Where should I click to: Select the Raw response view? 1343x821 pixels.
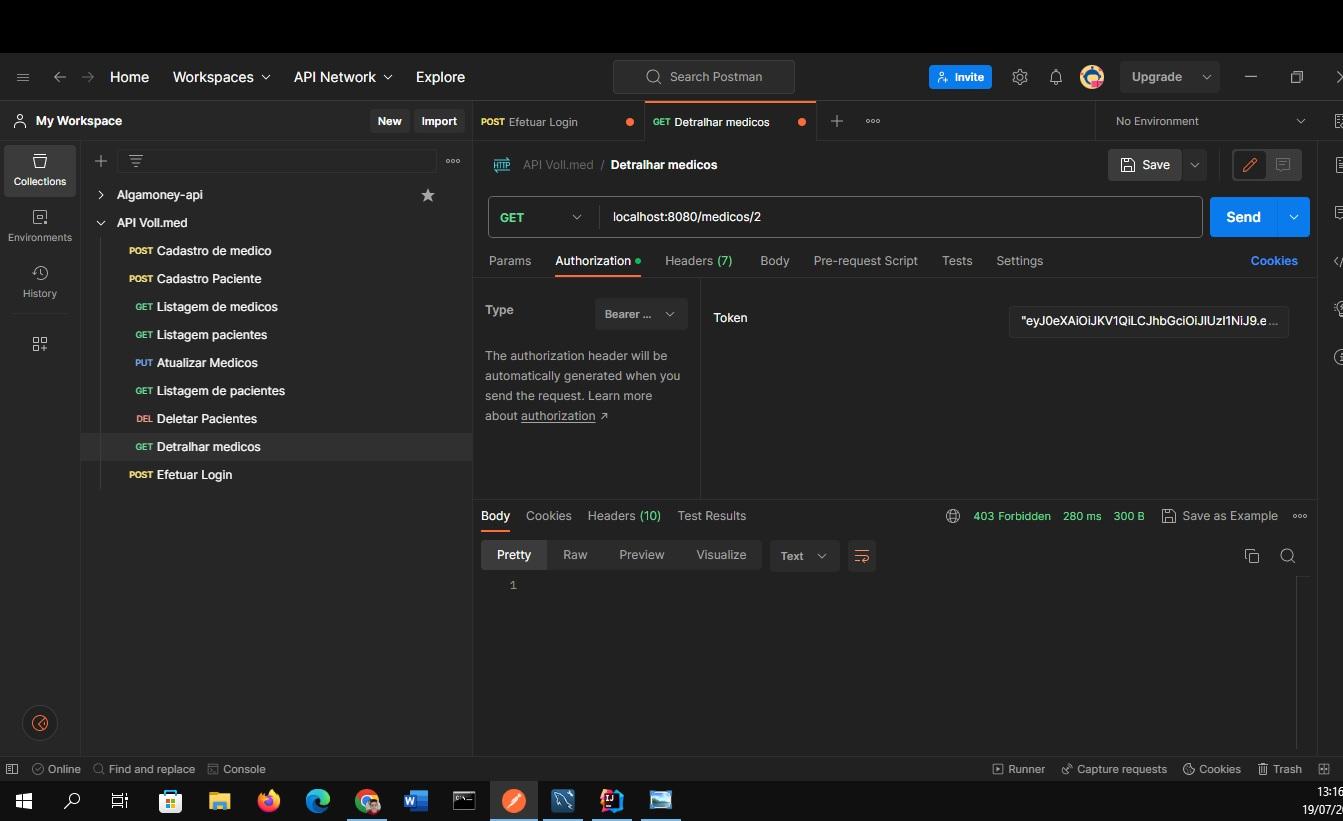[x=575, y=555]
